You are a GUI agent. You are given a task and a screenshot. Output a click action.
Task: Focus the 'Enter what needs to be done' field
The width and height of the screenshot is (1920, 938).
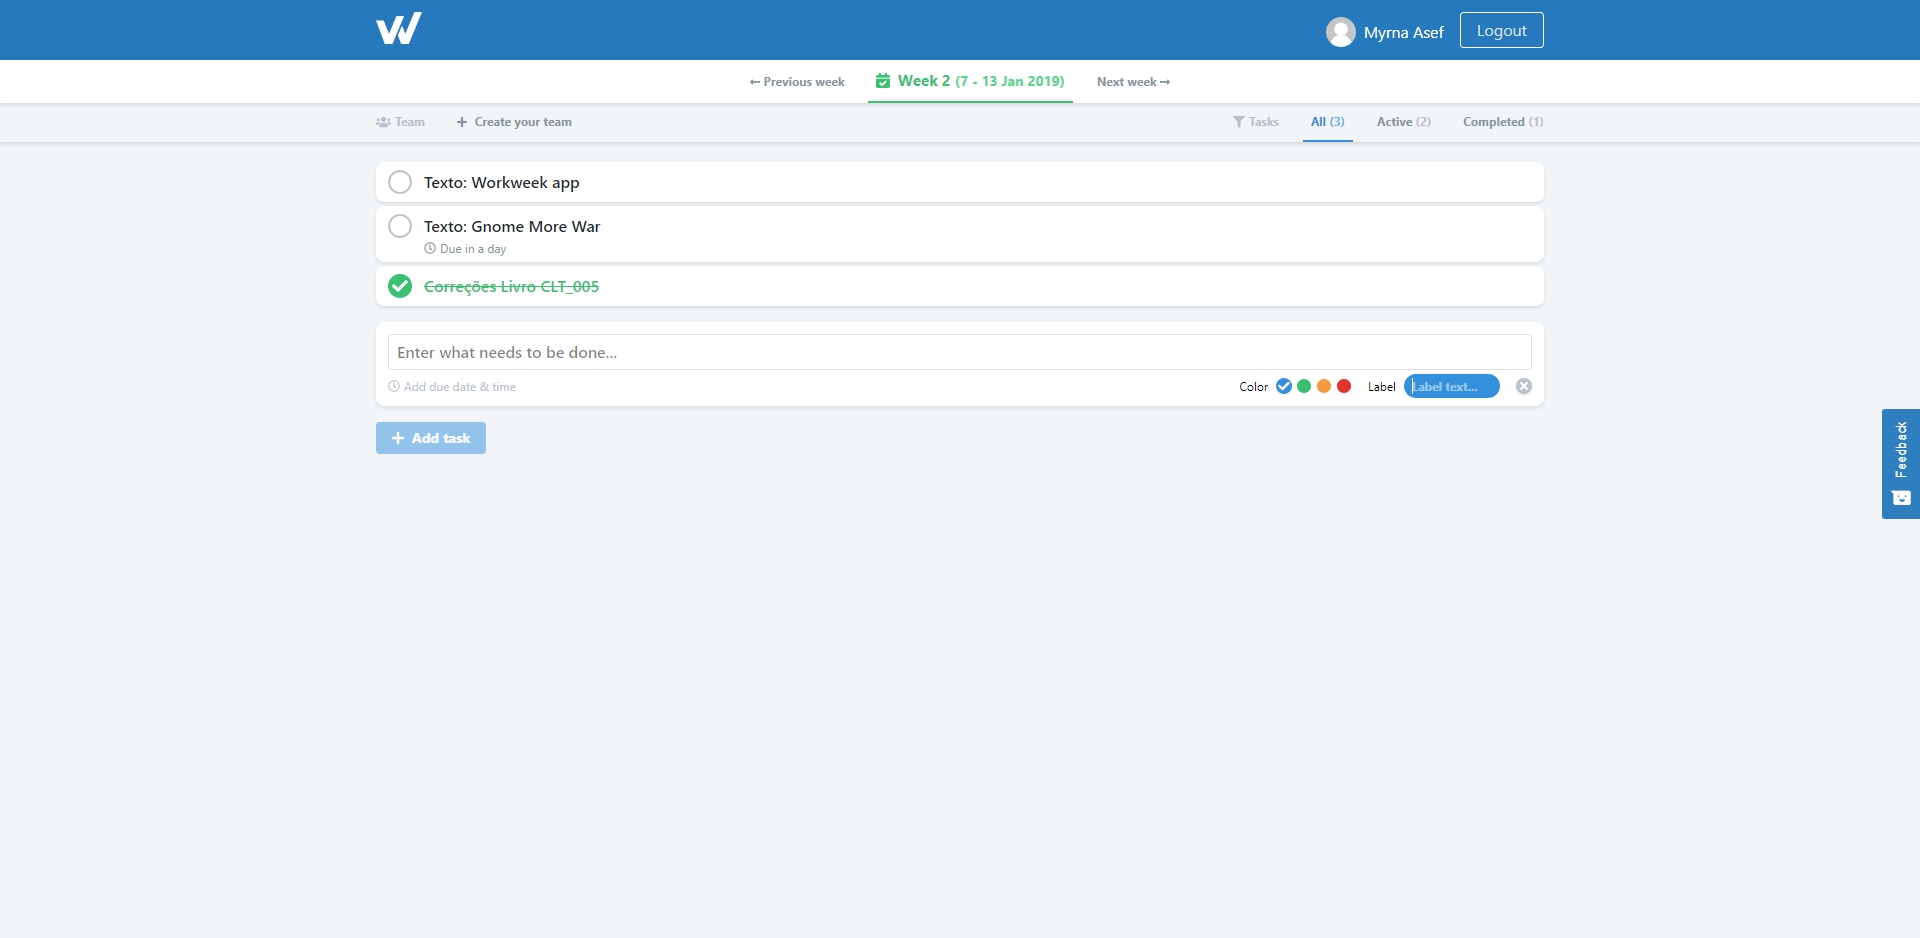(x=959, y=352)
